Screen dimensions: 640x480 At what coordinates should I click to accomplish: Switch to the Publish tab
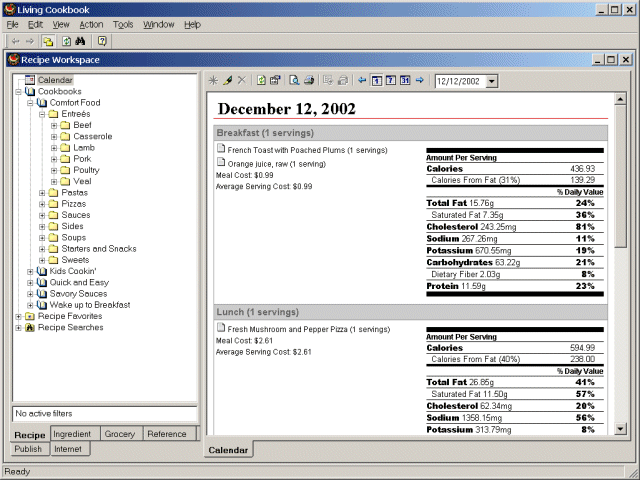tap(28, 449)
